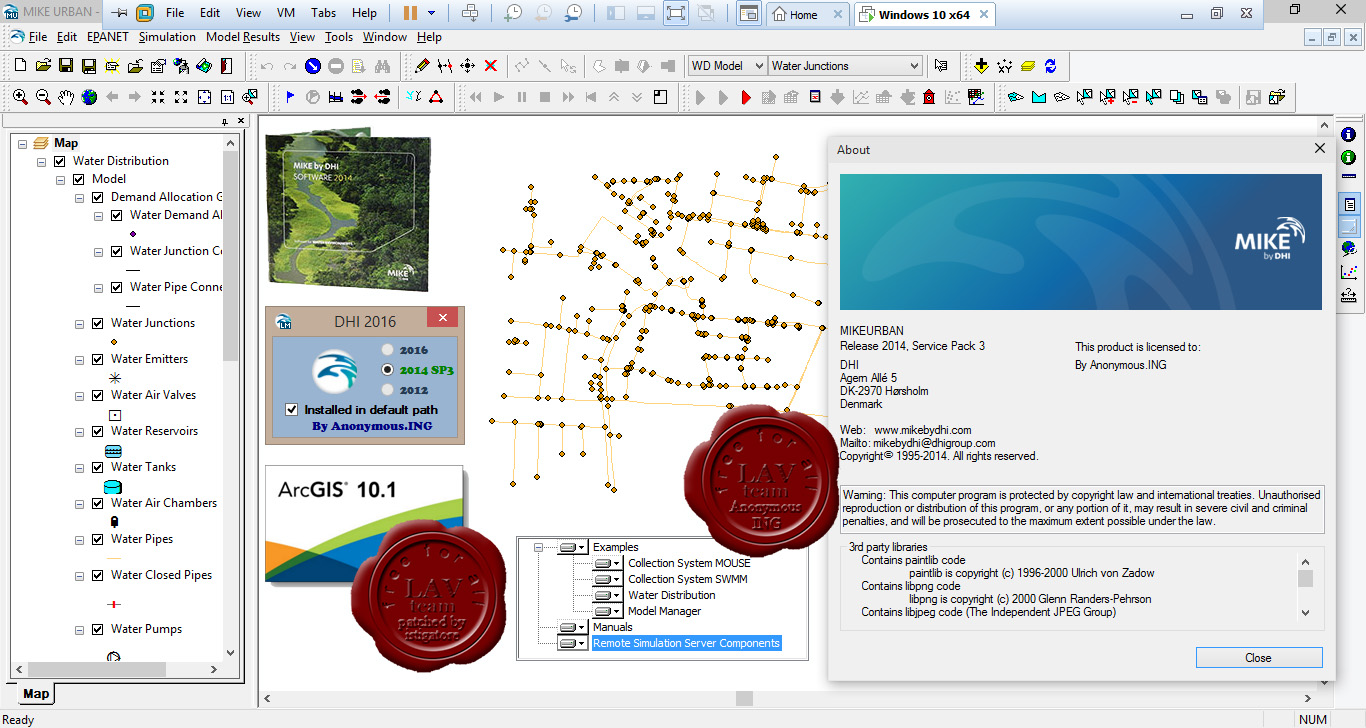Click the red house results icon
Screen dimensions: 1366x728
coord(929,97)
